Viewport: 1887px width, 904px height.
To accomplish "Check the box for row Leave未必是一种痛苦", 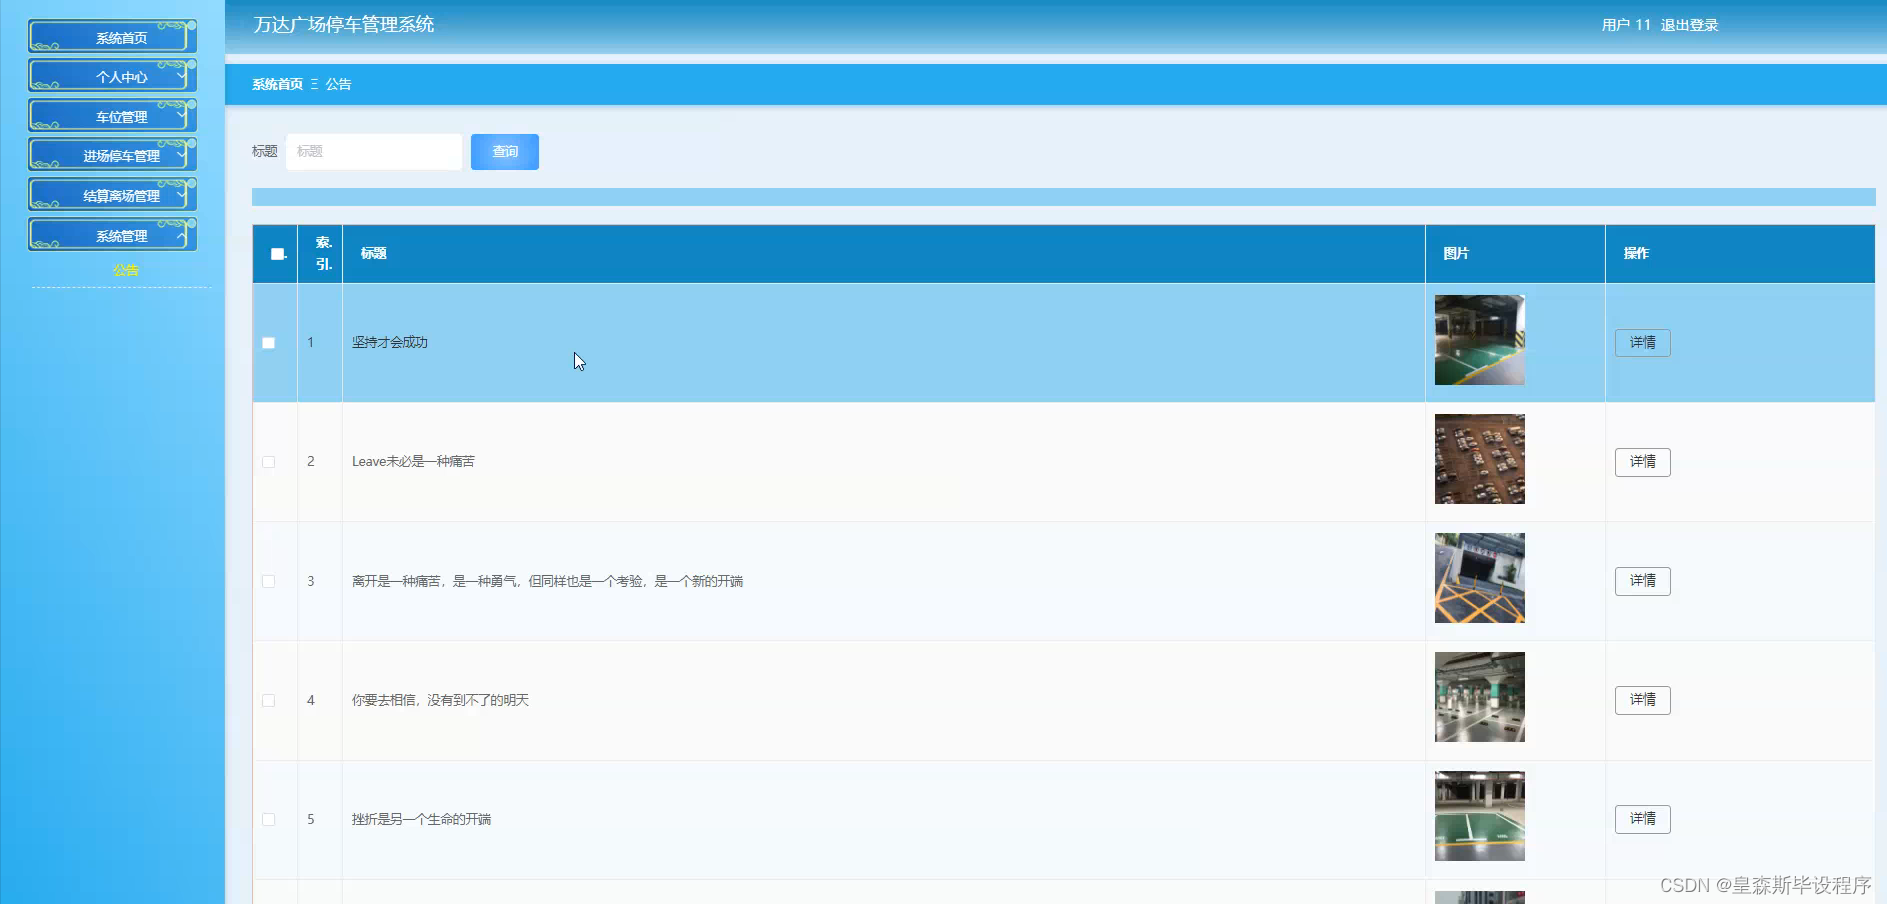I will coord(268,462).
